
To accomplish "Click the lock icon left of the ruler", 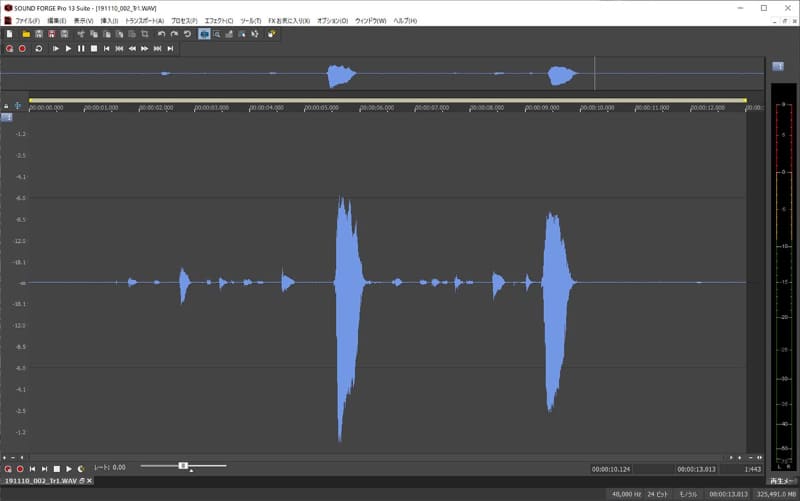I will [6, 106].
